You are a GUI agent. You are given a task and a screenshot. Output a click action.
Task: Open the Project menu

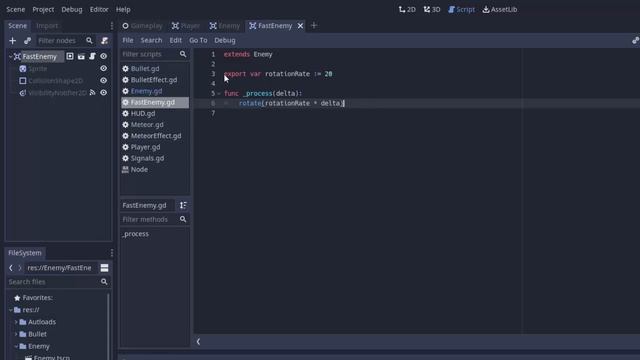click(x=43, y=9)
